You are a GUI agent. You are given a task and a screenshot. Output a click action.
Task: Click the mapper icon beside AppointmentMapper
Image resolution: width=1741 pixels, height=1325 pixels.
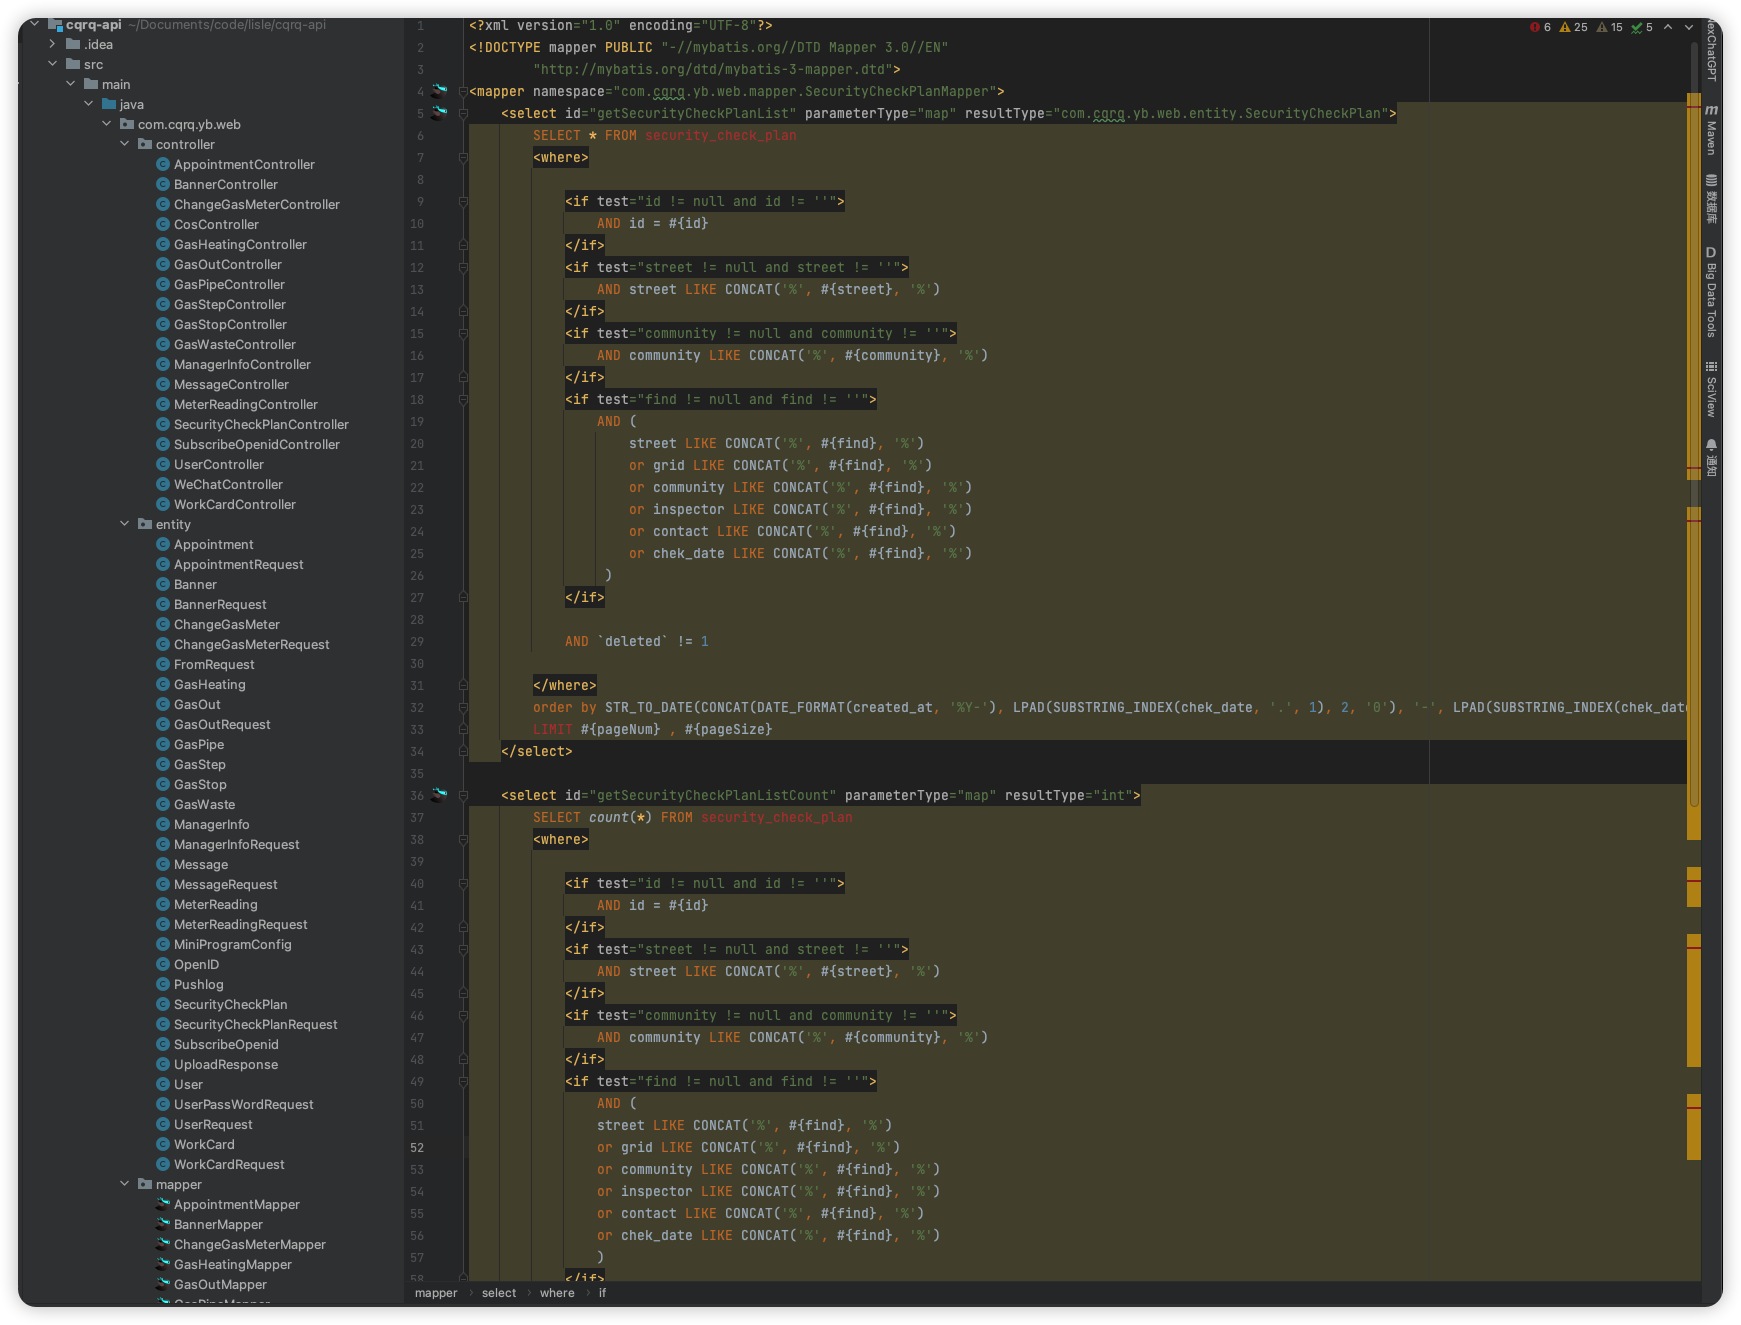[x=163, y=1204]
